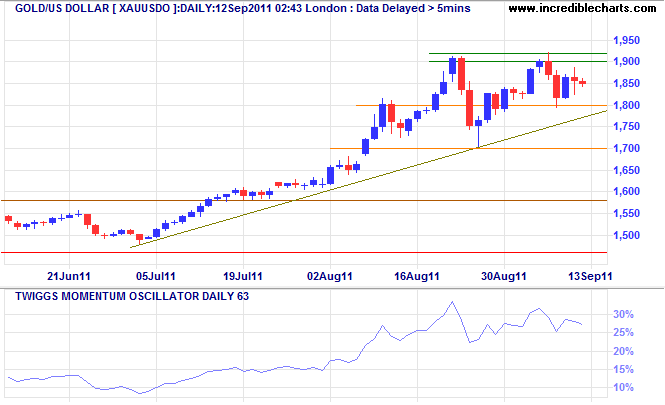Click the 1,750 price axis label

(626, 126)
